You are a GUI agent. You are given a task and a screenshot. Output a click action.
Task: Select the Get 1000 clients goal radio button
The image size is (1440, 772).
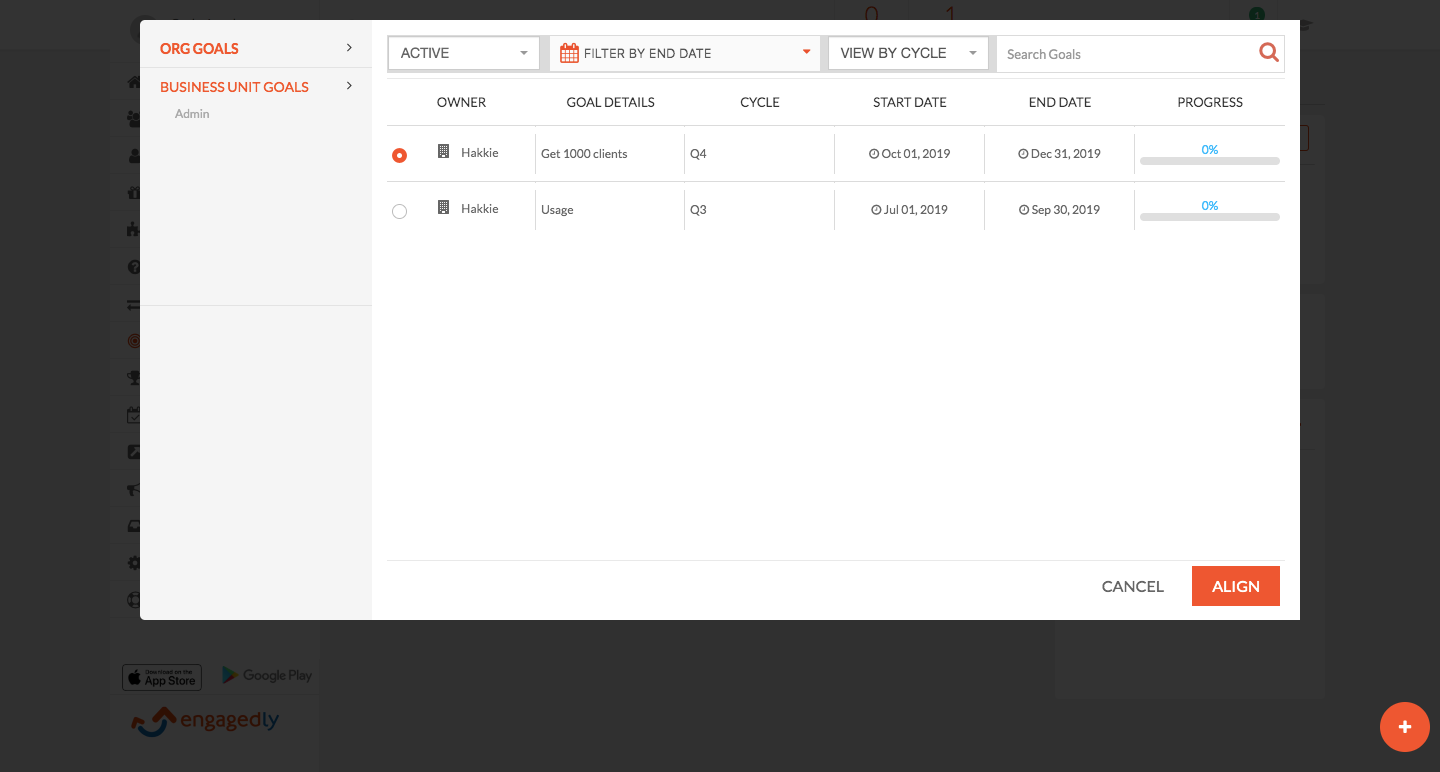400,155
